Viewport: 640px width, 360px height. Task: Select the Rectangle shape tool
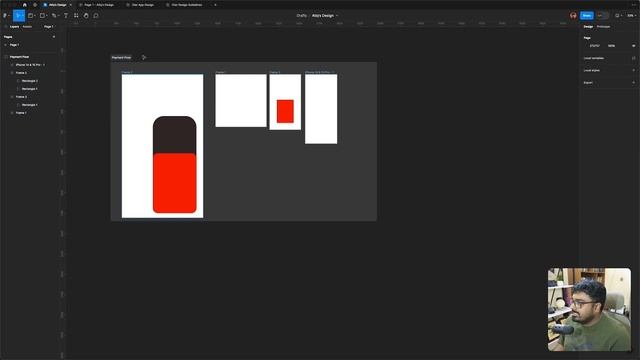[42, 16]
